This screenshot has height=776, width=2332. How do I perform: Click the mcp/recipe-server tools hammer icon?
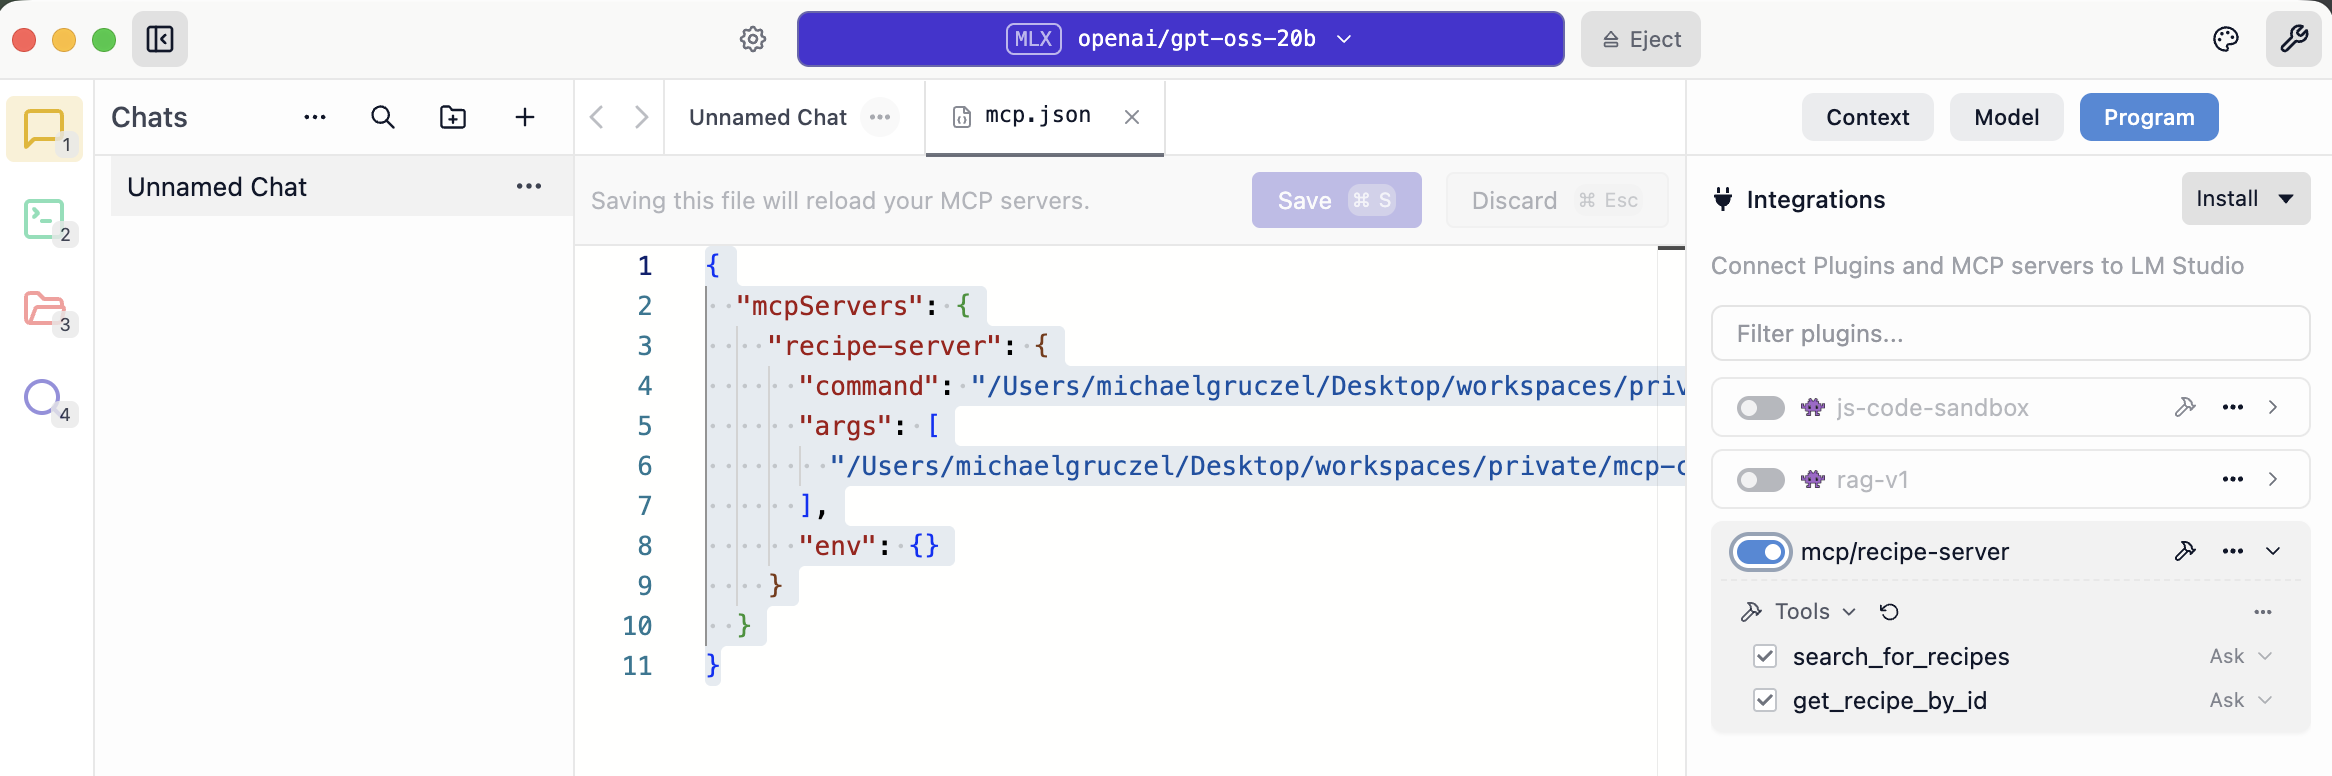coord(2185,551)
